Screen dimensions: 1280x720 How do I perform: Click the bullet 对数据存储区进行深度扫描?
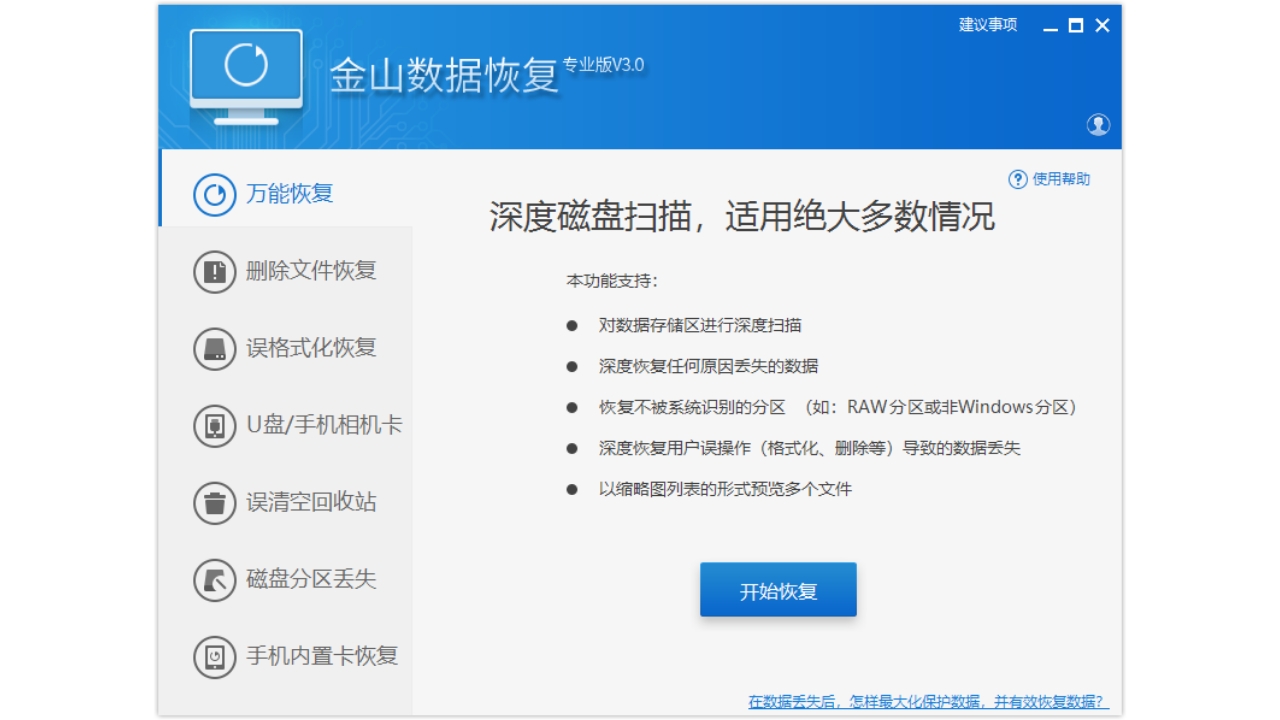coord(700,325)
